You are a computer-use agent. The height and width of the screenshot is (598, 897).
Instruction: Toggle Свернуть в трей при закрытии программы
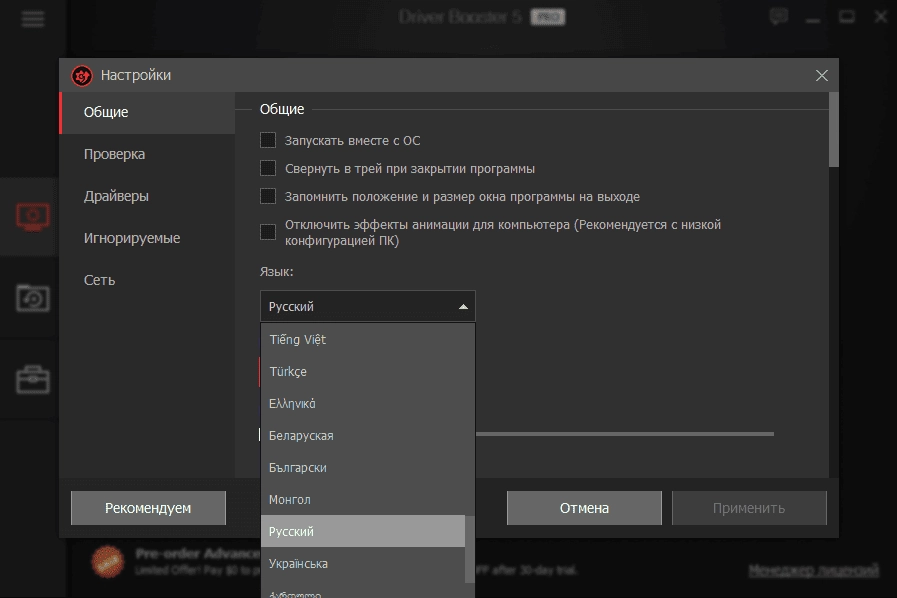click(268, 168)
